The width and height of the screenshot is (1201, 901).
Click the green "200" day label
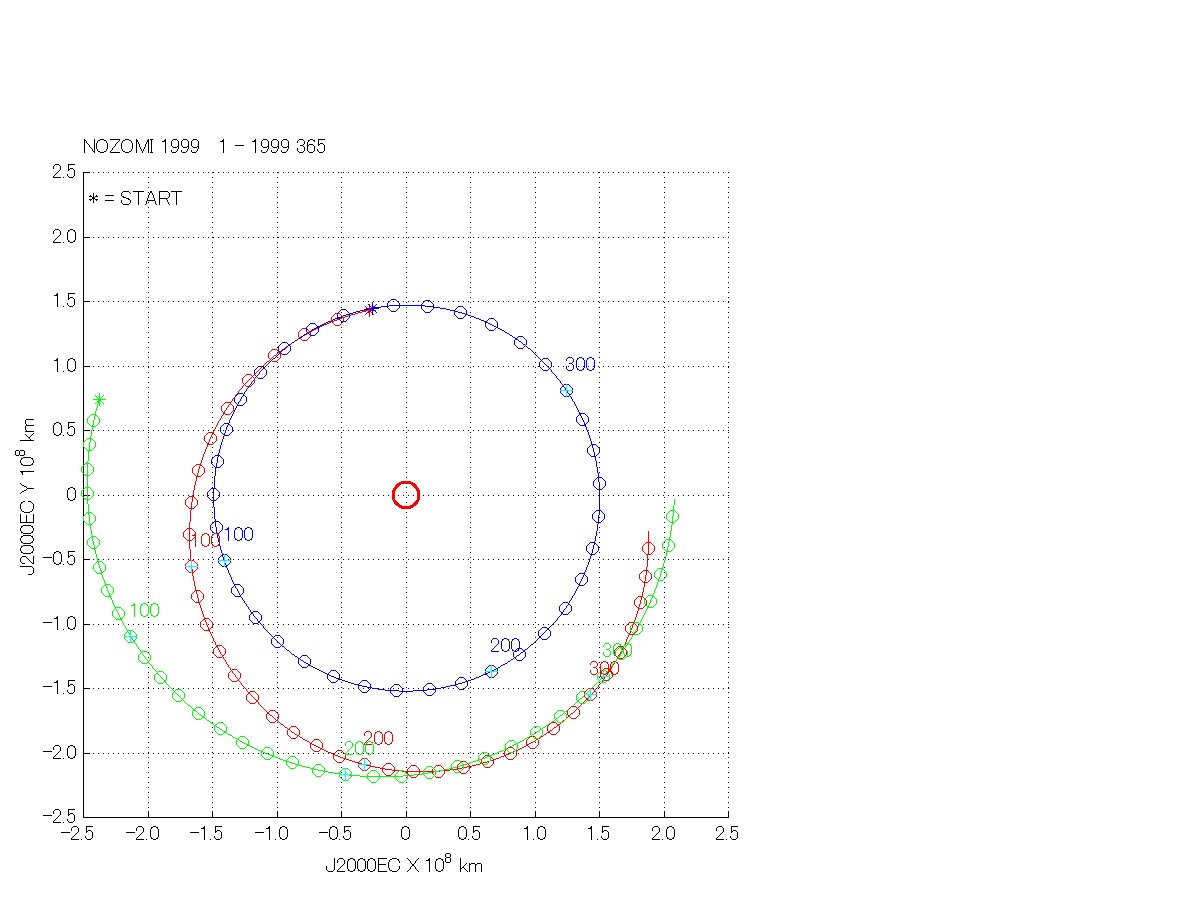pos(357,749)
